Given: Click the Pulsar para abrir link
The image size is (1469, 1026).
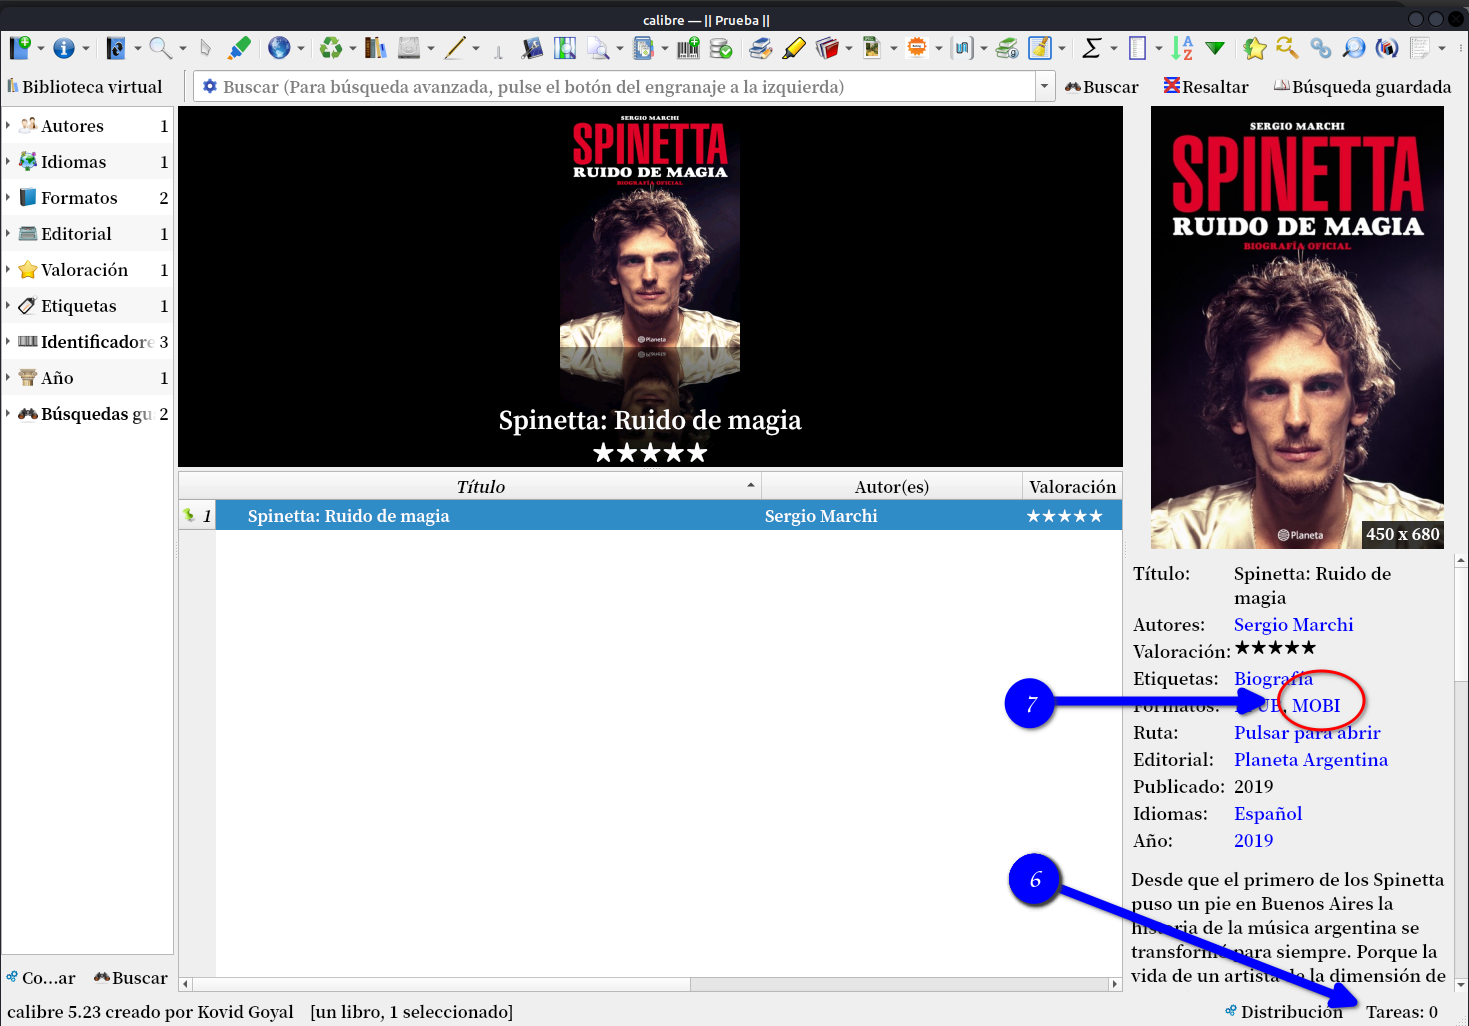Looking at the screenshot, I should point(1307,733).
